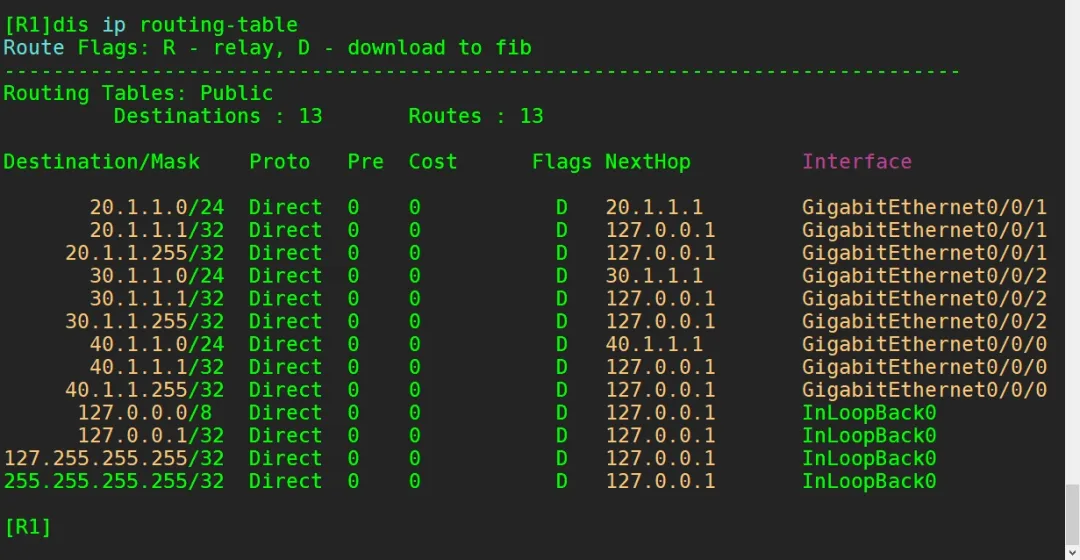Viewport: 1080px width, 560px height.
Task: Click the Destination/Mask column header
Action: pos(102,162)
